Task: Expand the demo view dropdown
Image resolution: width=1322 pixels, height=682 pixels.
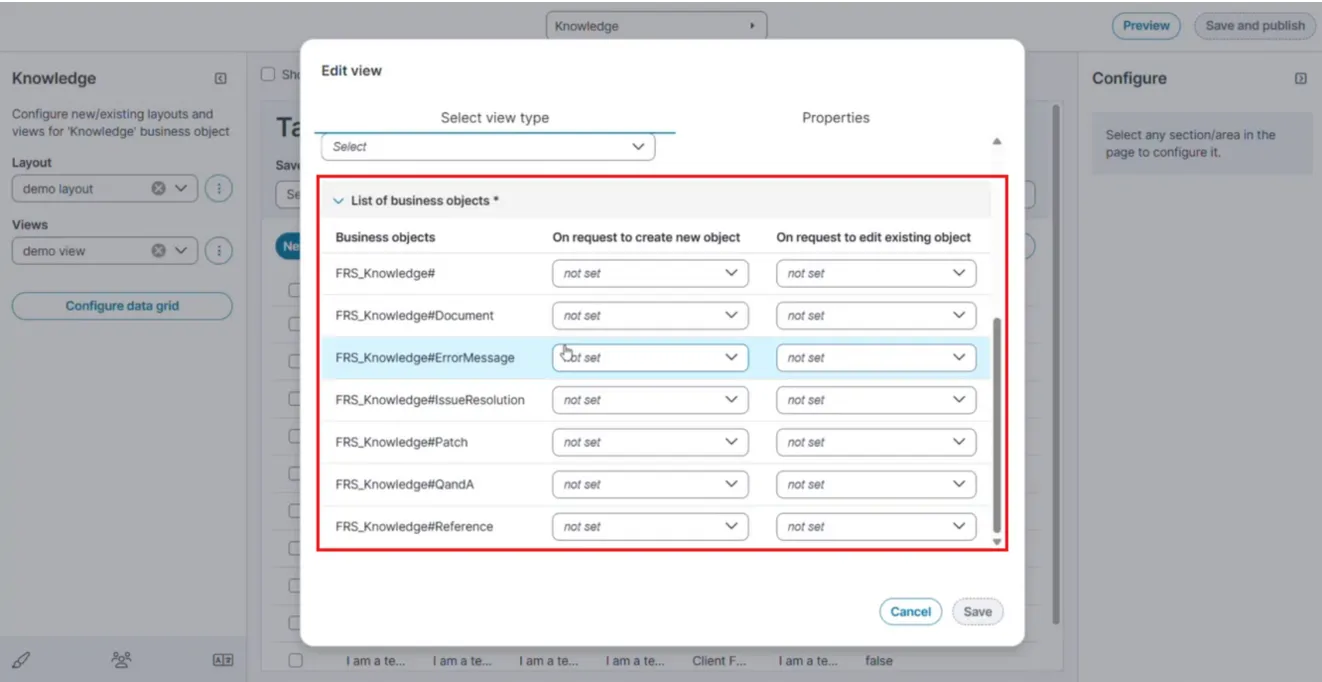Action: pos(181,251)
